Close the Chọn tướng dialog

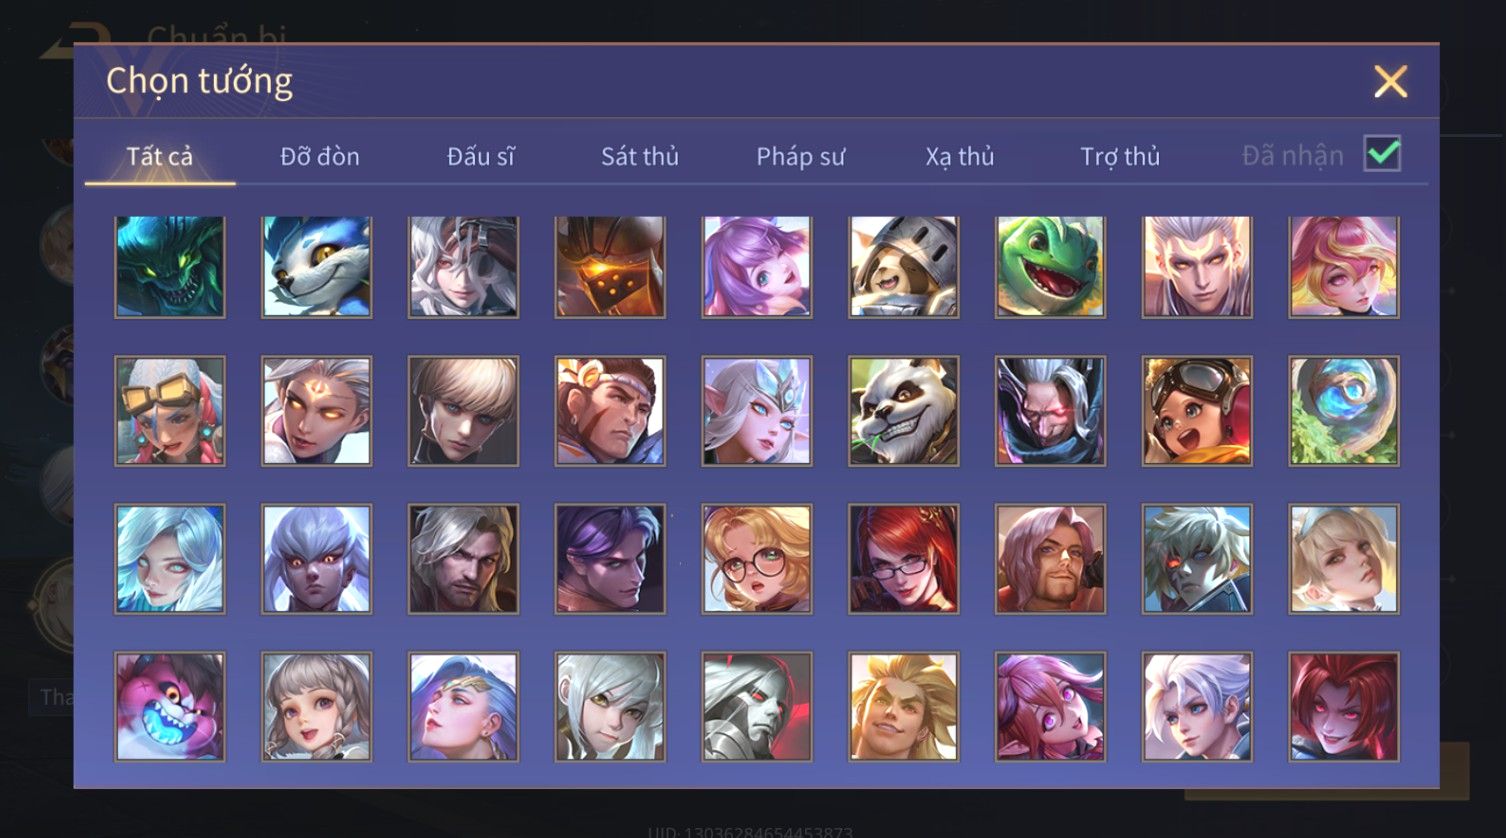pos(1390,81)
